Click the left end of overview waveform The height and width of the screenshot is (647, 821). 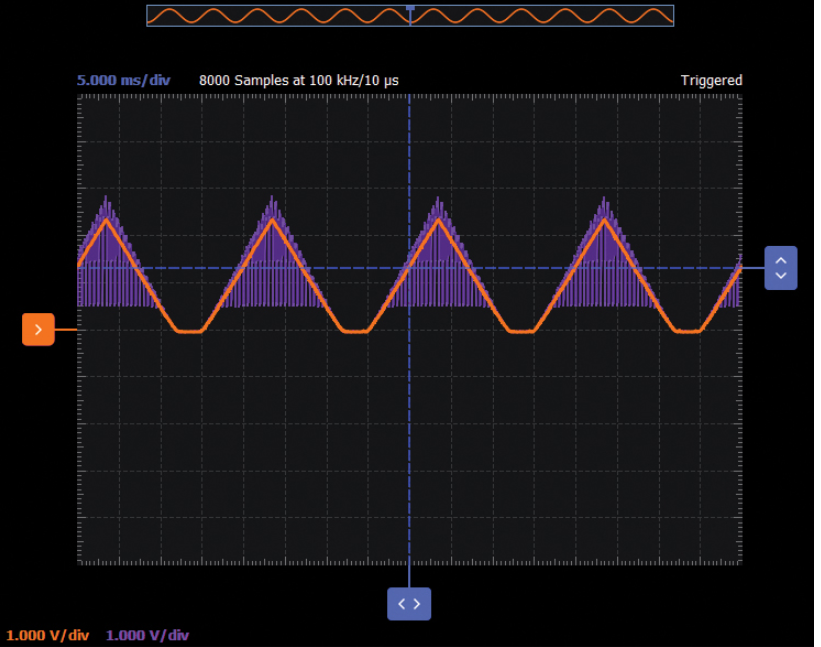click(x=152, y=16)
